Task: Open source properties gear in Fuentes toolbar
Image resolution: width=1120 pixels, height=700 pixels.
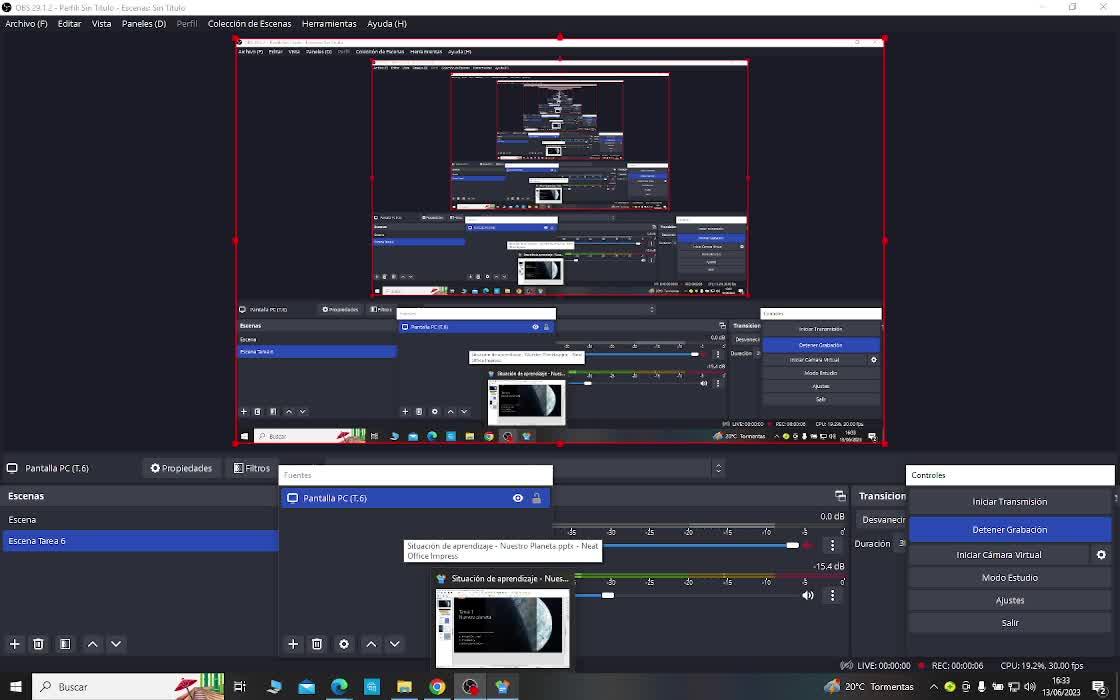Action: (344, 644)
